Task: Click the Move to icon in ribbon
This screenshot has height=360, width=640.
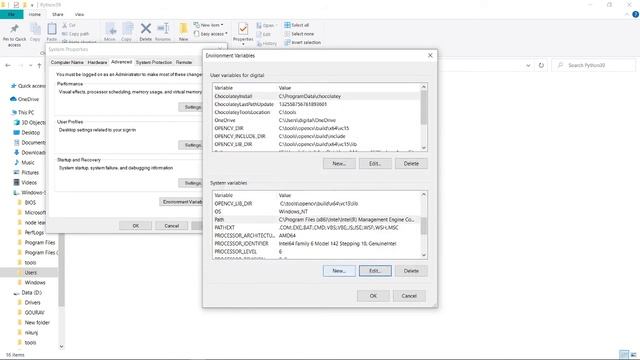Action: (110, 29)
